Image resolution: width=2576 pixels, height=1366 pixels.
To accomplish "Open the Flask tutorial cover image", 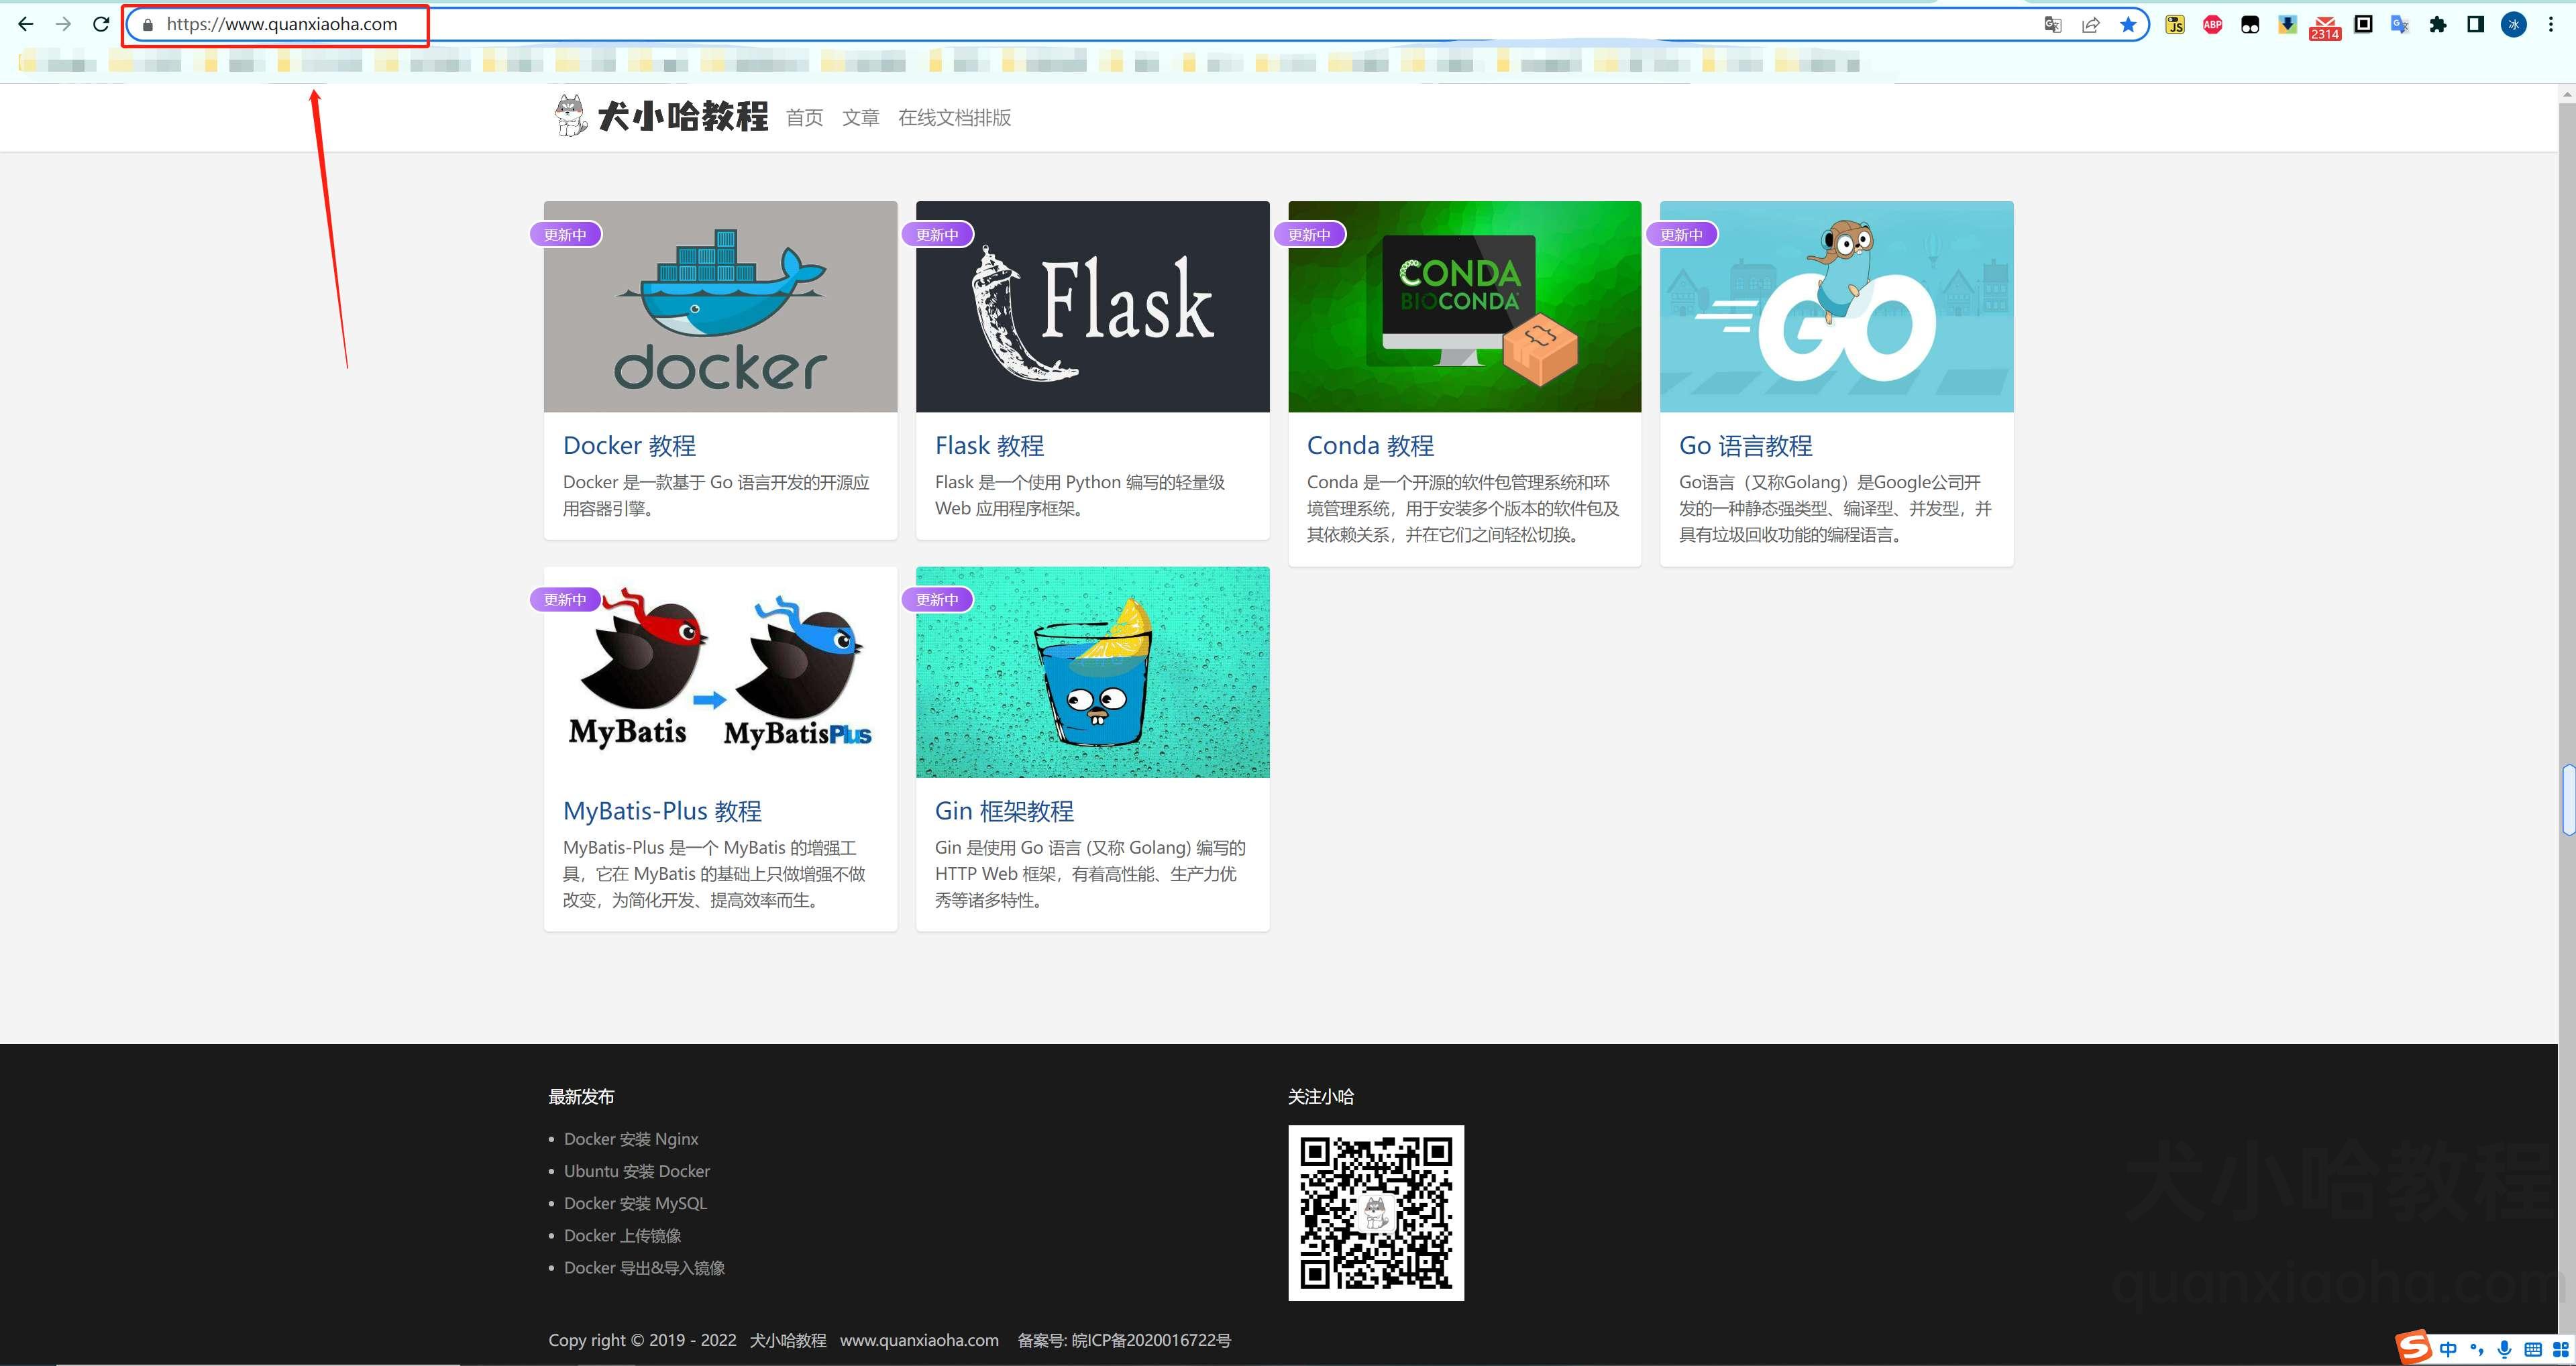I will (1093, 307).
